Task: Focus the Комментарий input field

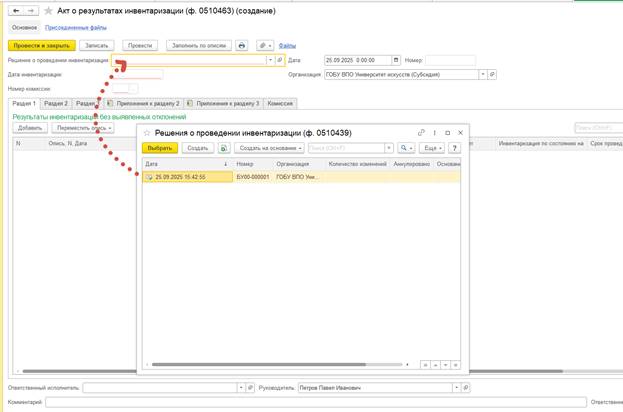Action: coord(315,402)
